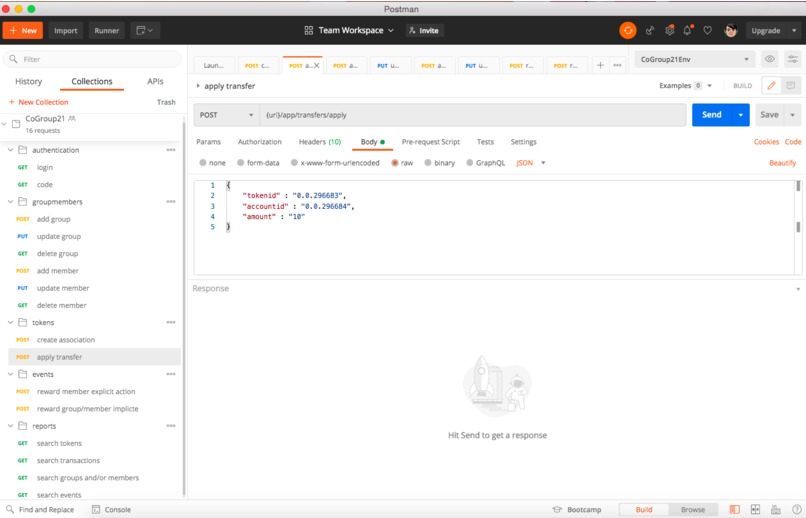Click the request URL input field
The image size is (806, 518).
(x=472, y=115)
